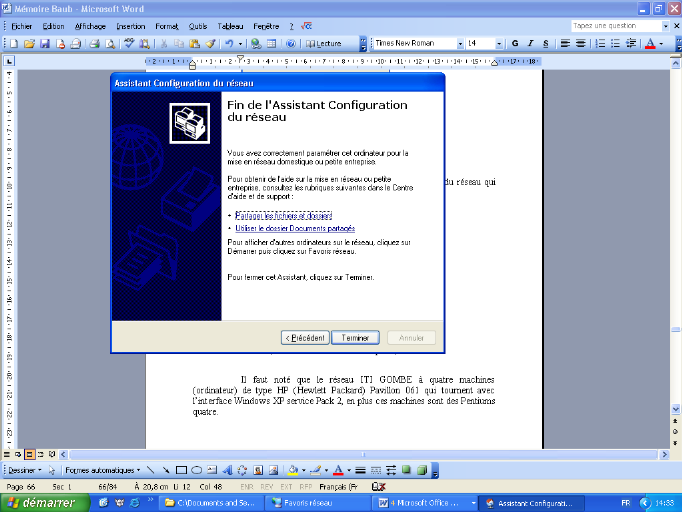Insert diagram or organization chart icon
Image resolution: width=682 pixels, height=512 pixels.
[x=242, y=470]
